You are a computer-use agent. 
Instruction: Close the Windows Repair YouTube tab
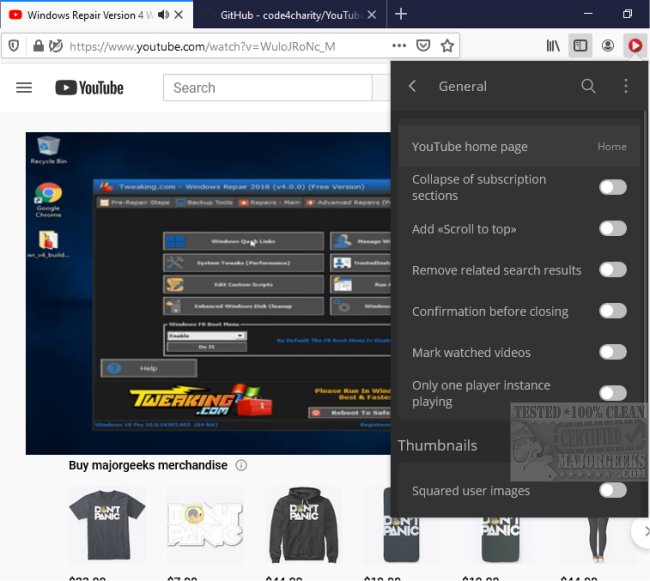pyautogui.click(x=179, y=15)
